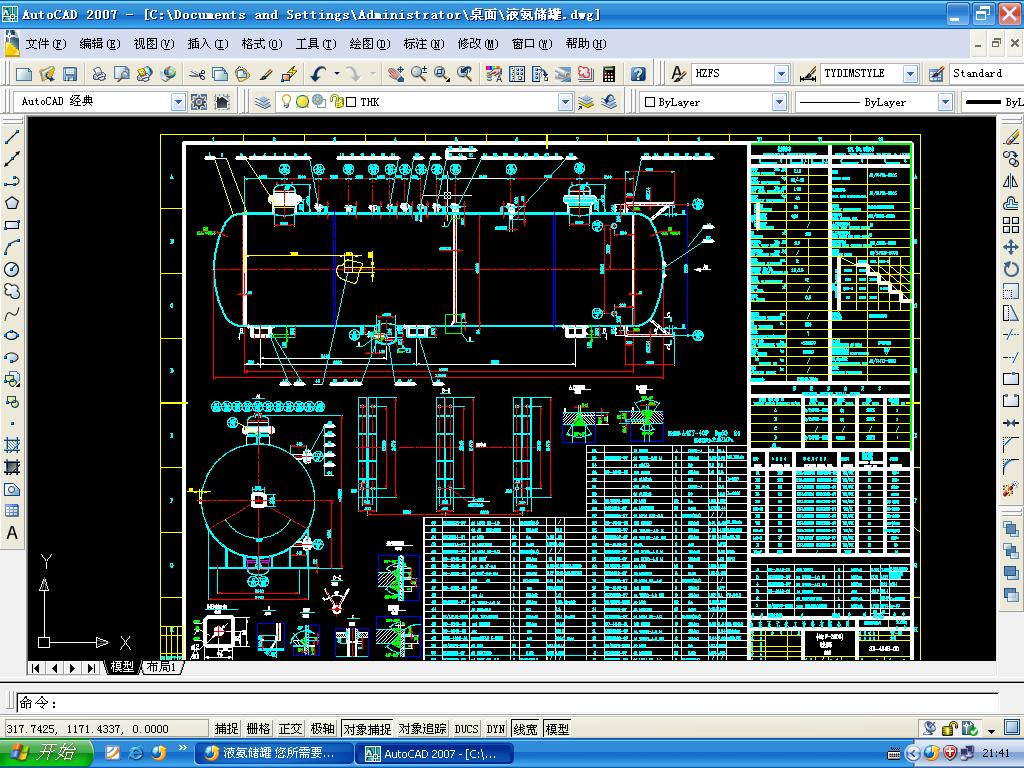1024x768 pixels.
Task: Click the Save icon in toolbar
Action: (x=70, y=74)
